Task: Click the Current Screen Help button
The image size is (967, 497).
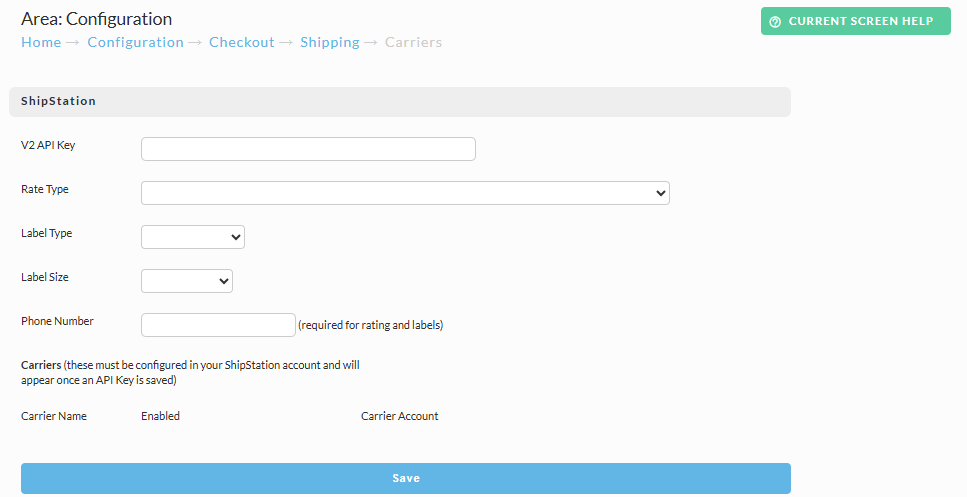Action: [x=855, y=21]
